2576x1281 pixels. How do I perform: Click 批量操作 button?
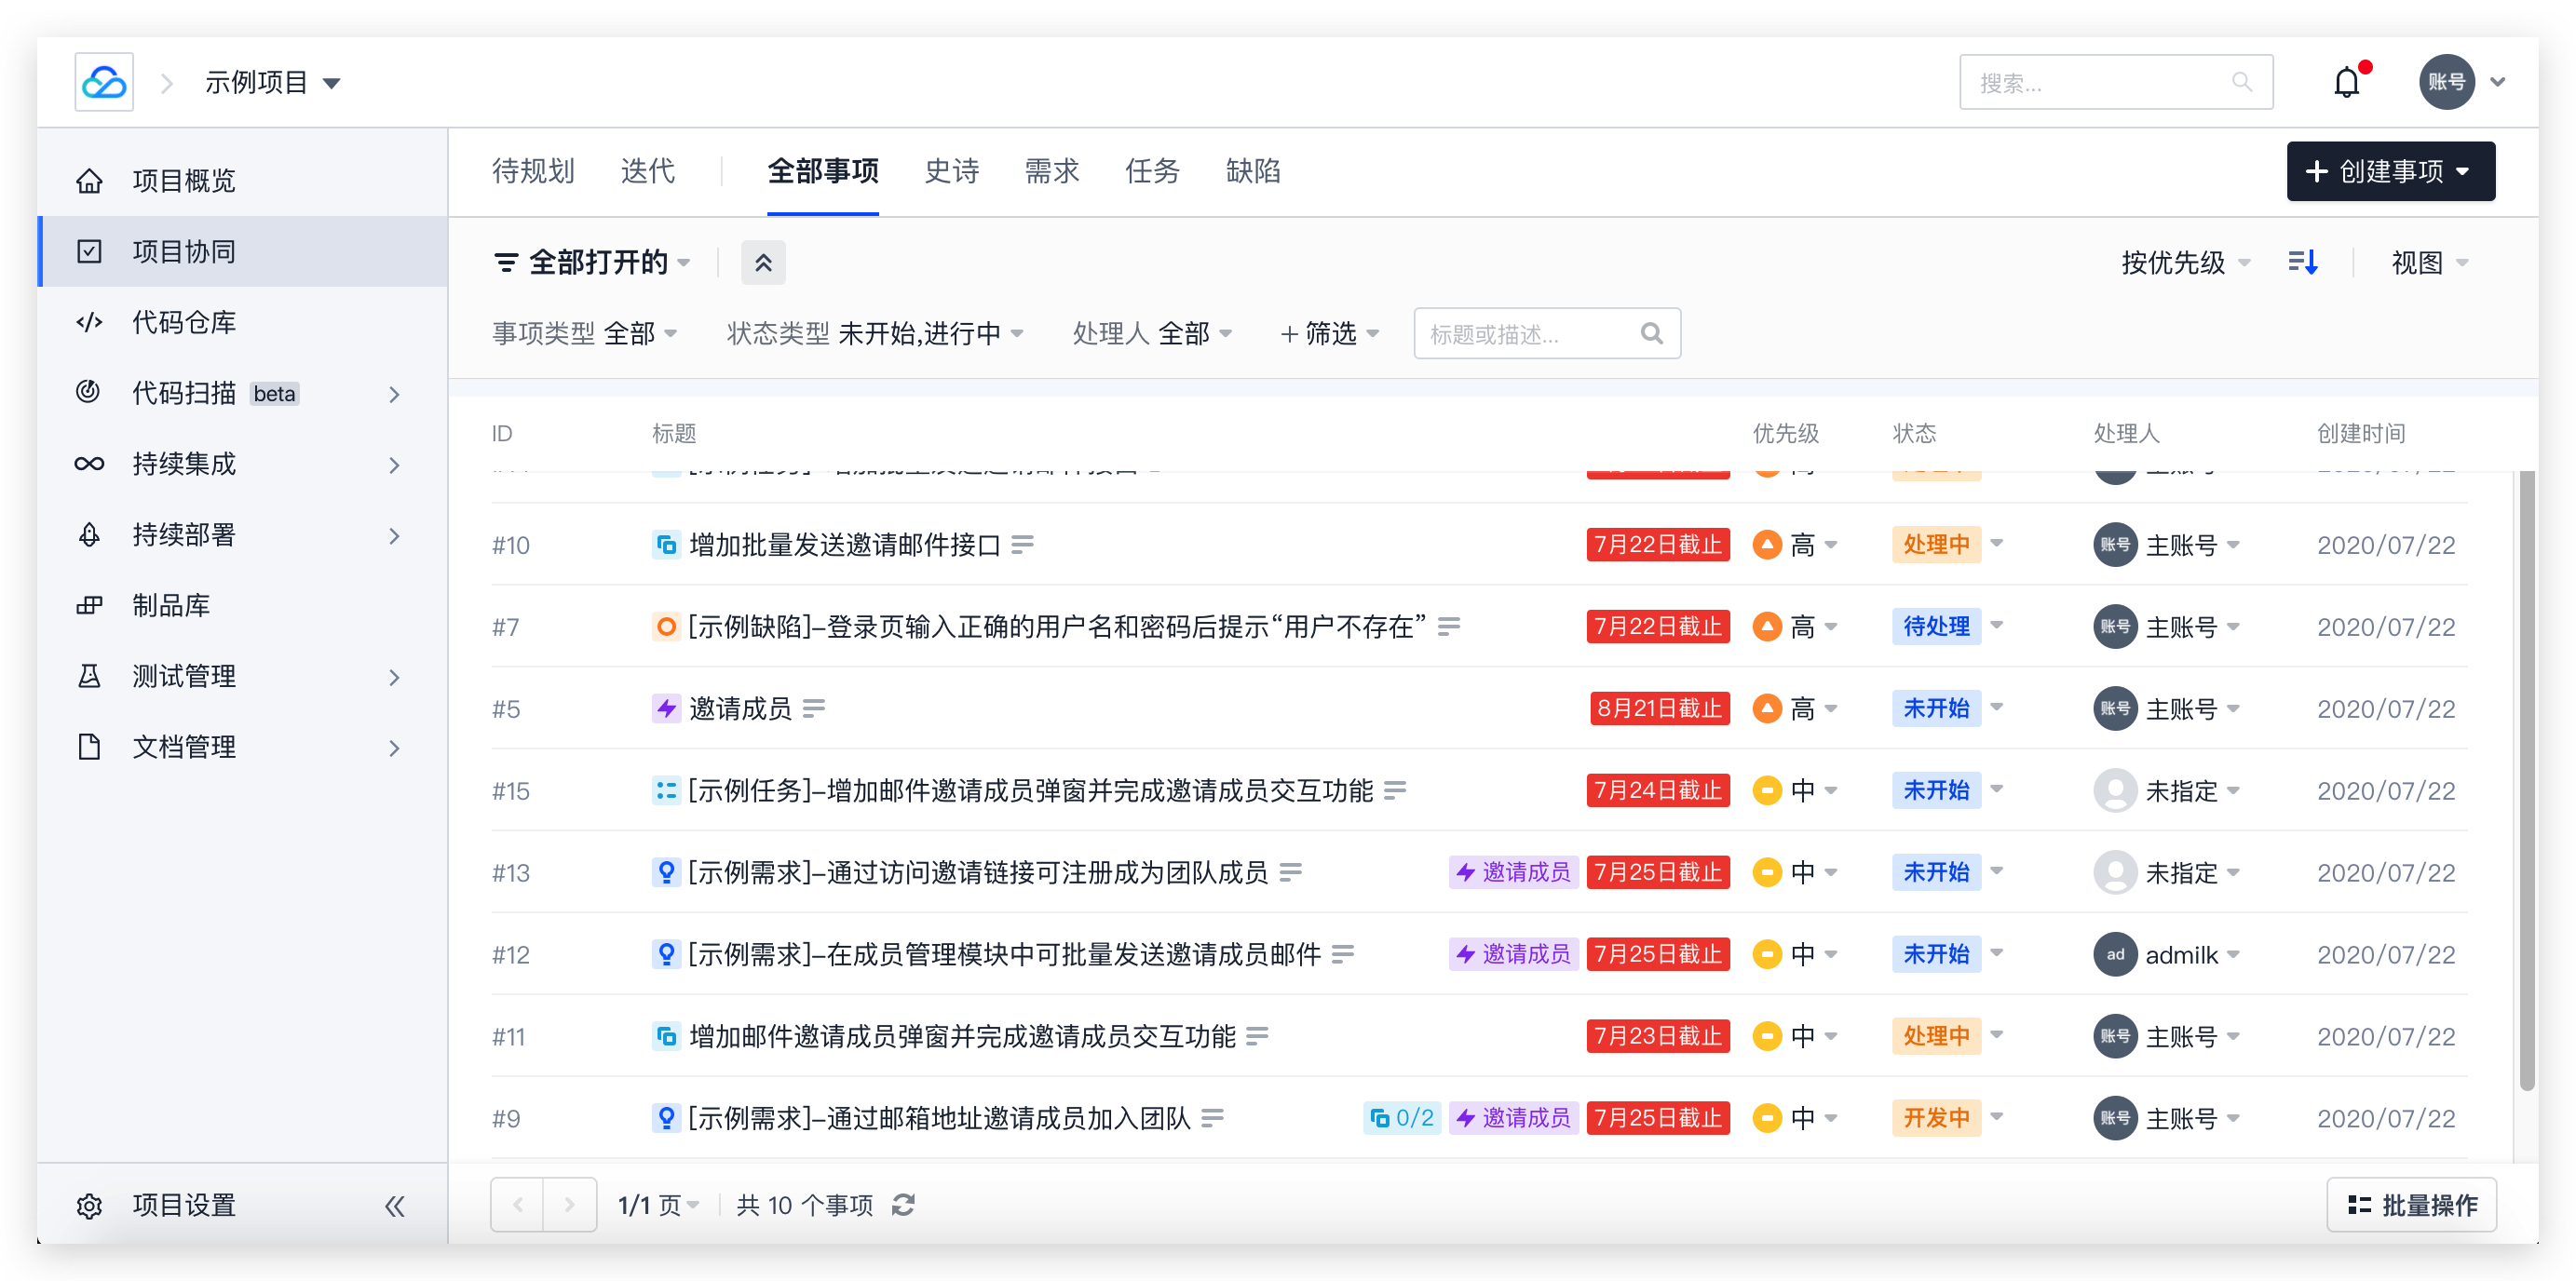2411,1205
